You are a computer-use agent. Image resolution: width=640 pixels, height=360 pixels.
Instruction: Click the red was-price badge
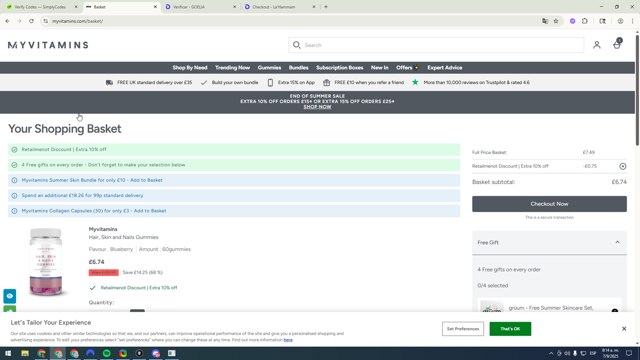[104, 272]
